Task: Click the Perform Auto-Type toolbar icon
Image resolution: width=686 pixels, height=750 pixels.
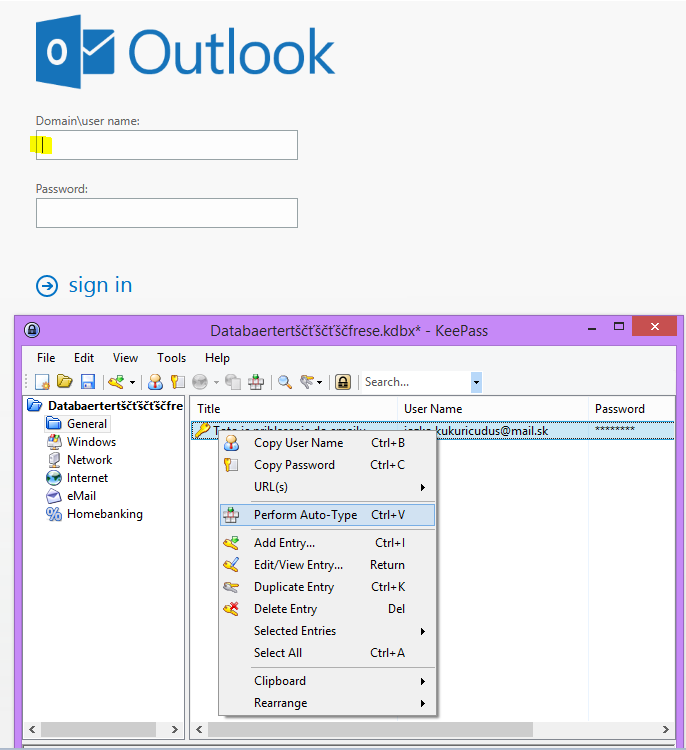Action: 256,382
